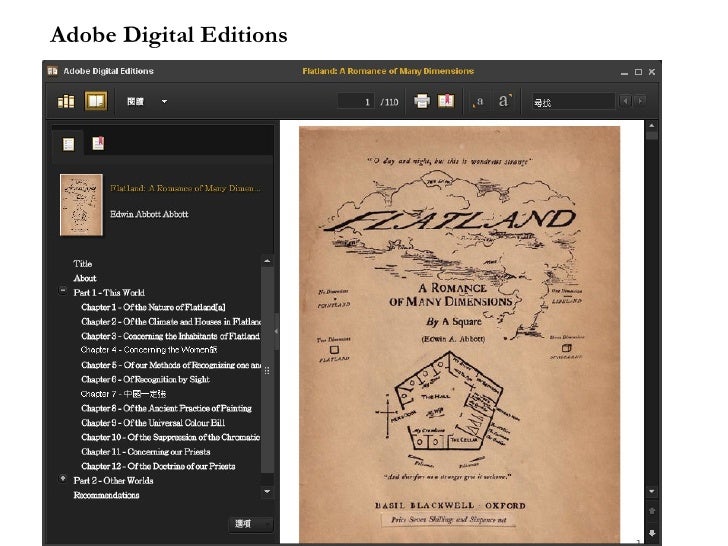
Task: Open the About entry in contents
Action: tap(85, 278)
